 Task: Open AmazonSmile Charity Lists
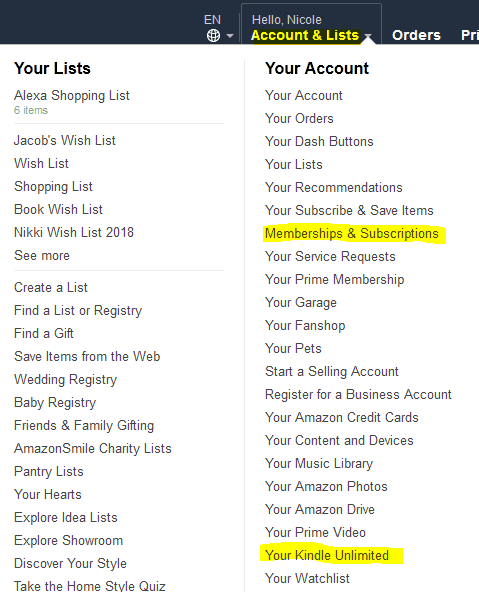93,449
